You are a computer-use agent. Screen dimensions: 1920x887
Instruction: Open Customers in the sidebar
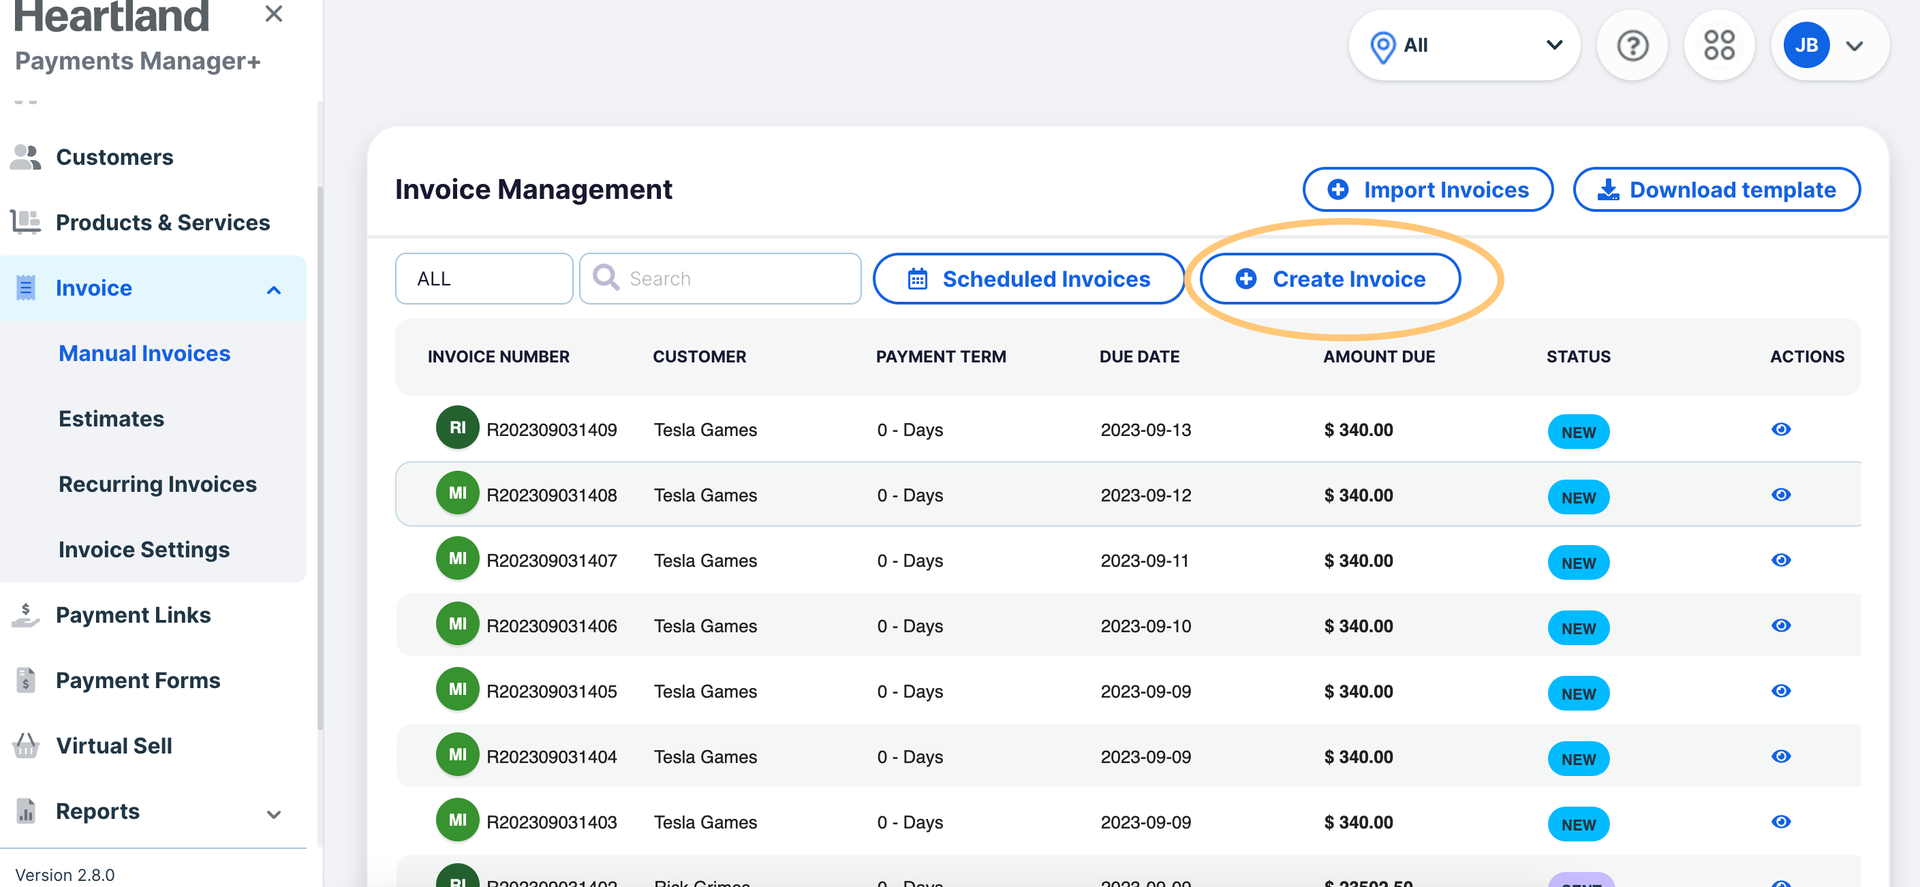pos(114,157)
